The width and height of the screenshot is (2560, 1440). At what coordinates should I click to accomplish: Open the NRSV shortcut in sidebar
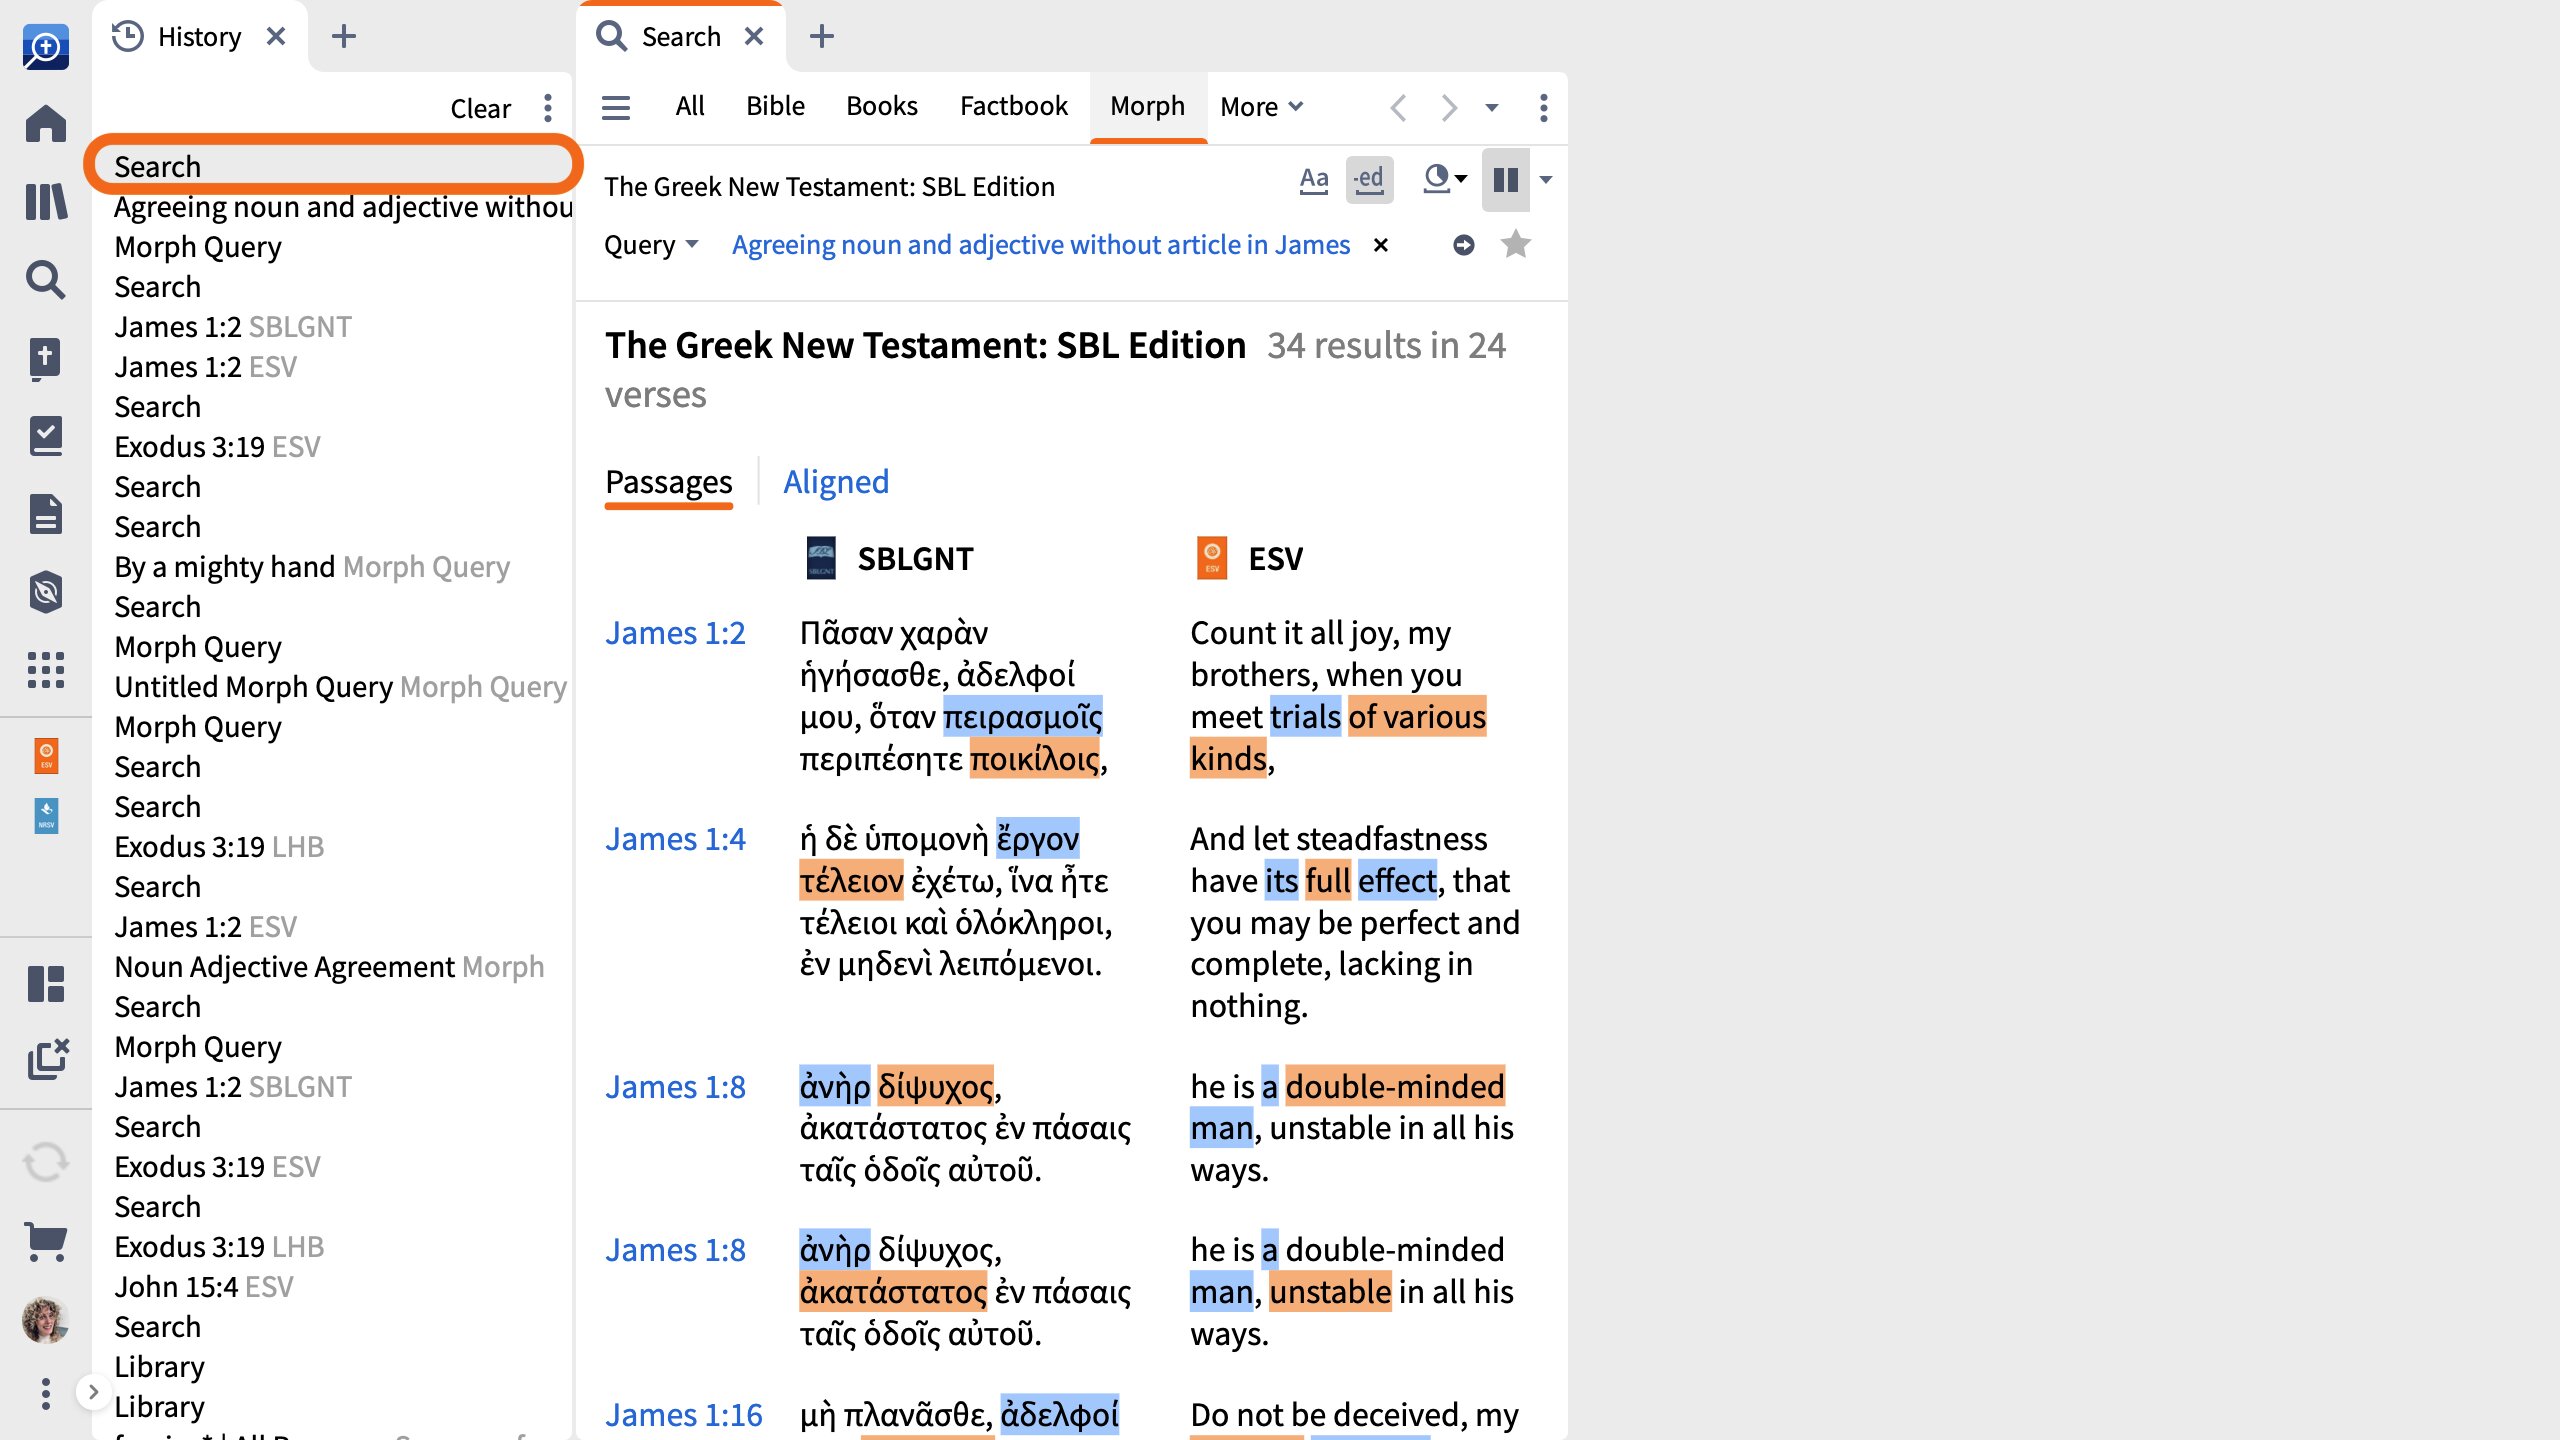46,816
